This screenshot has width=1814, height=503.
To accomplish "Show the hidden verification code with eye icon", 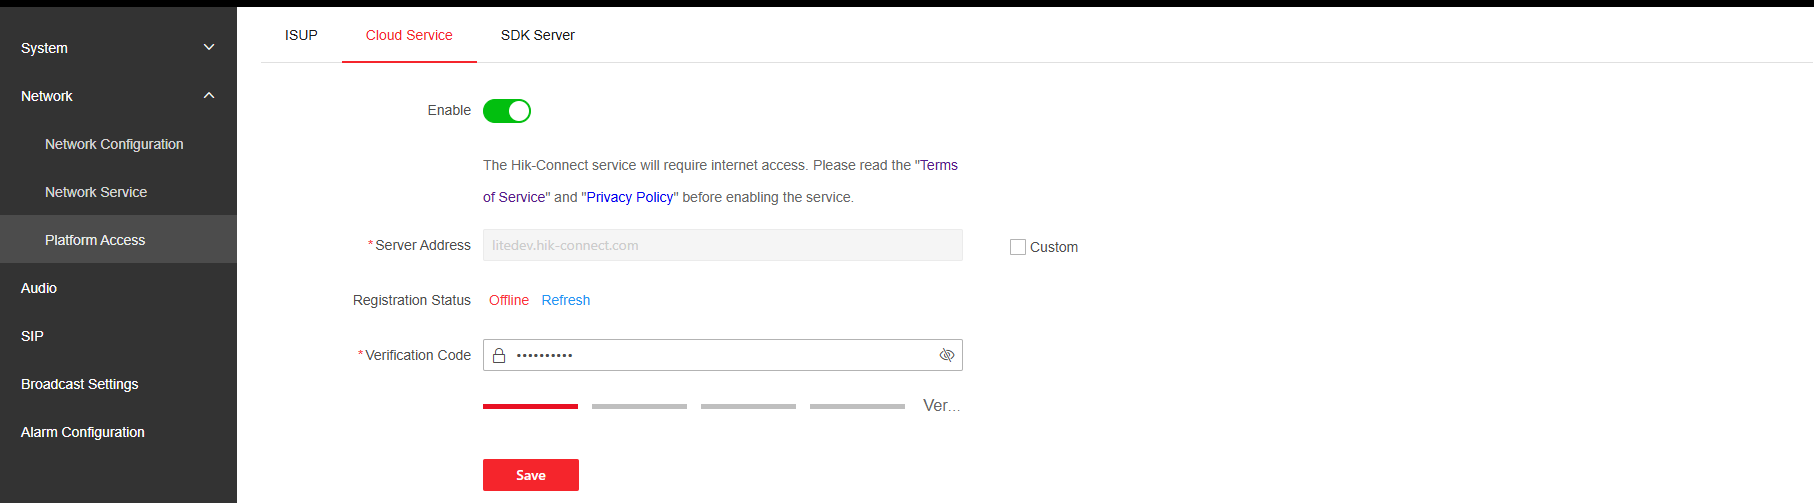I will [x=946, y=355].
